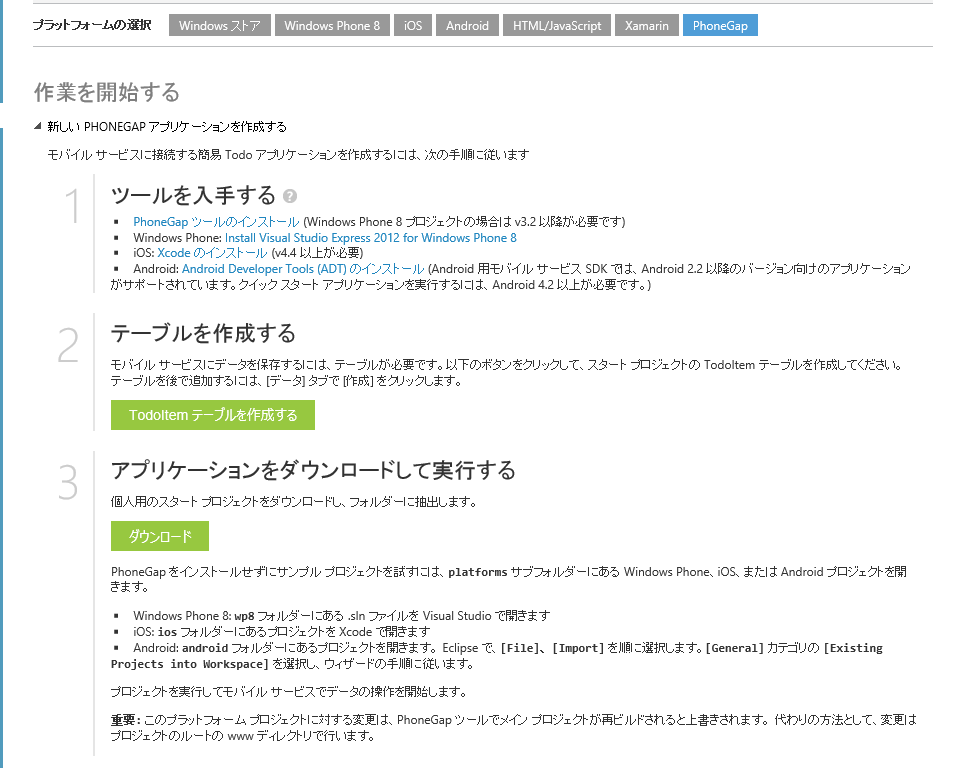Image resolution: width=959 pixels, height=768 pixels.
Task: Click the bold platforms folder name text
Action: click(x=478, y=572)
